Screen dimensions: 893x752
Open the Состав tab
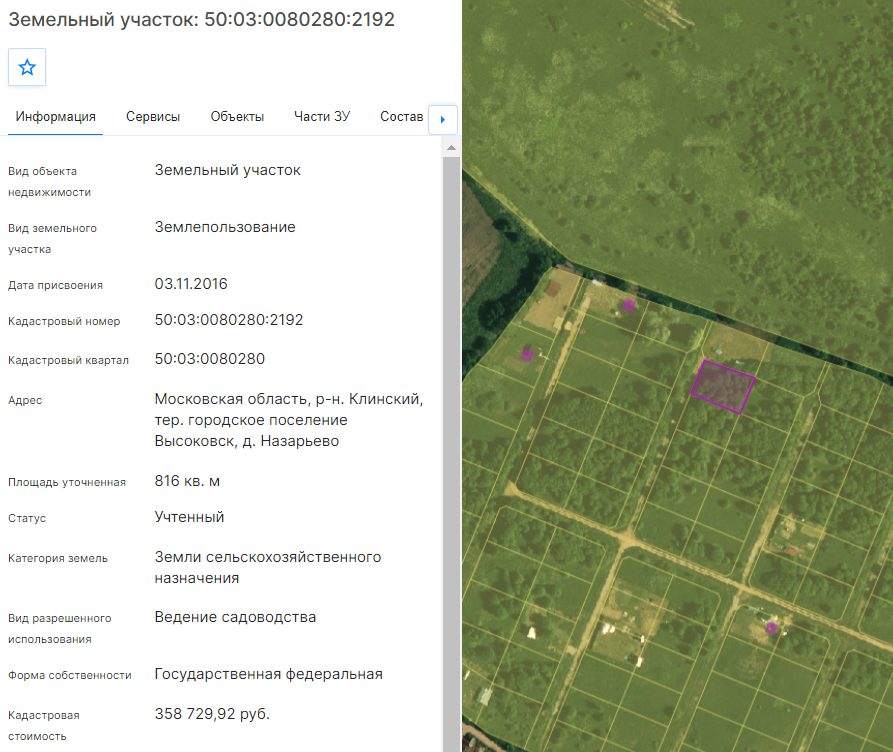tap(402, 116)
